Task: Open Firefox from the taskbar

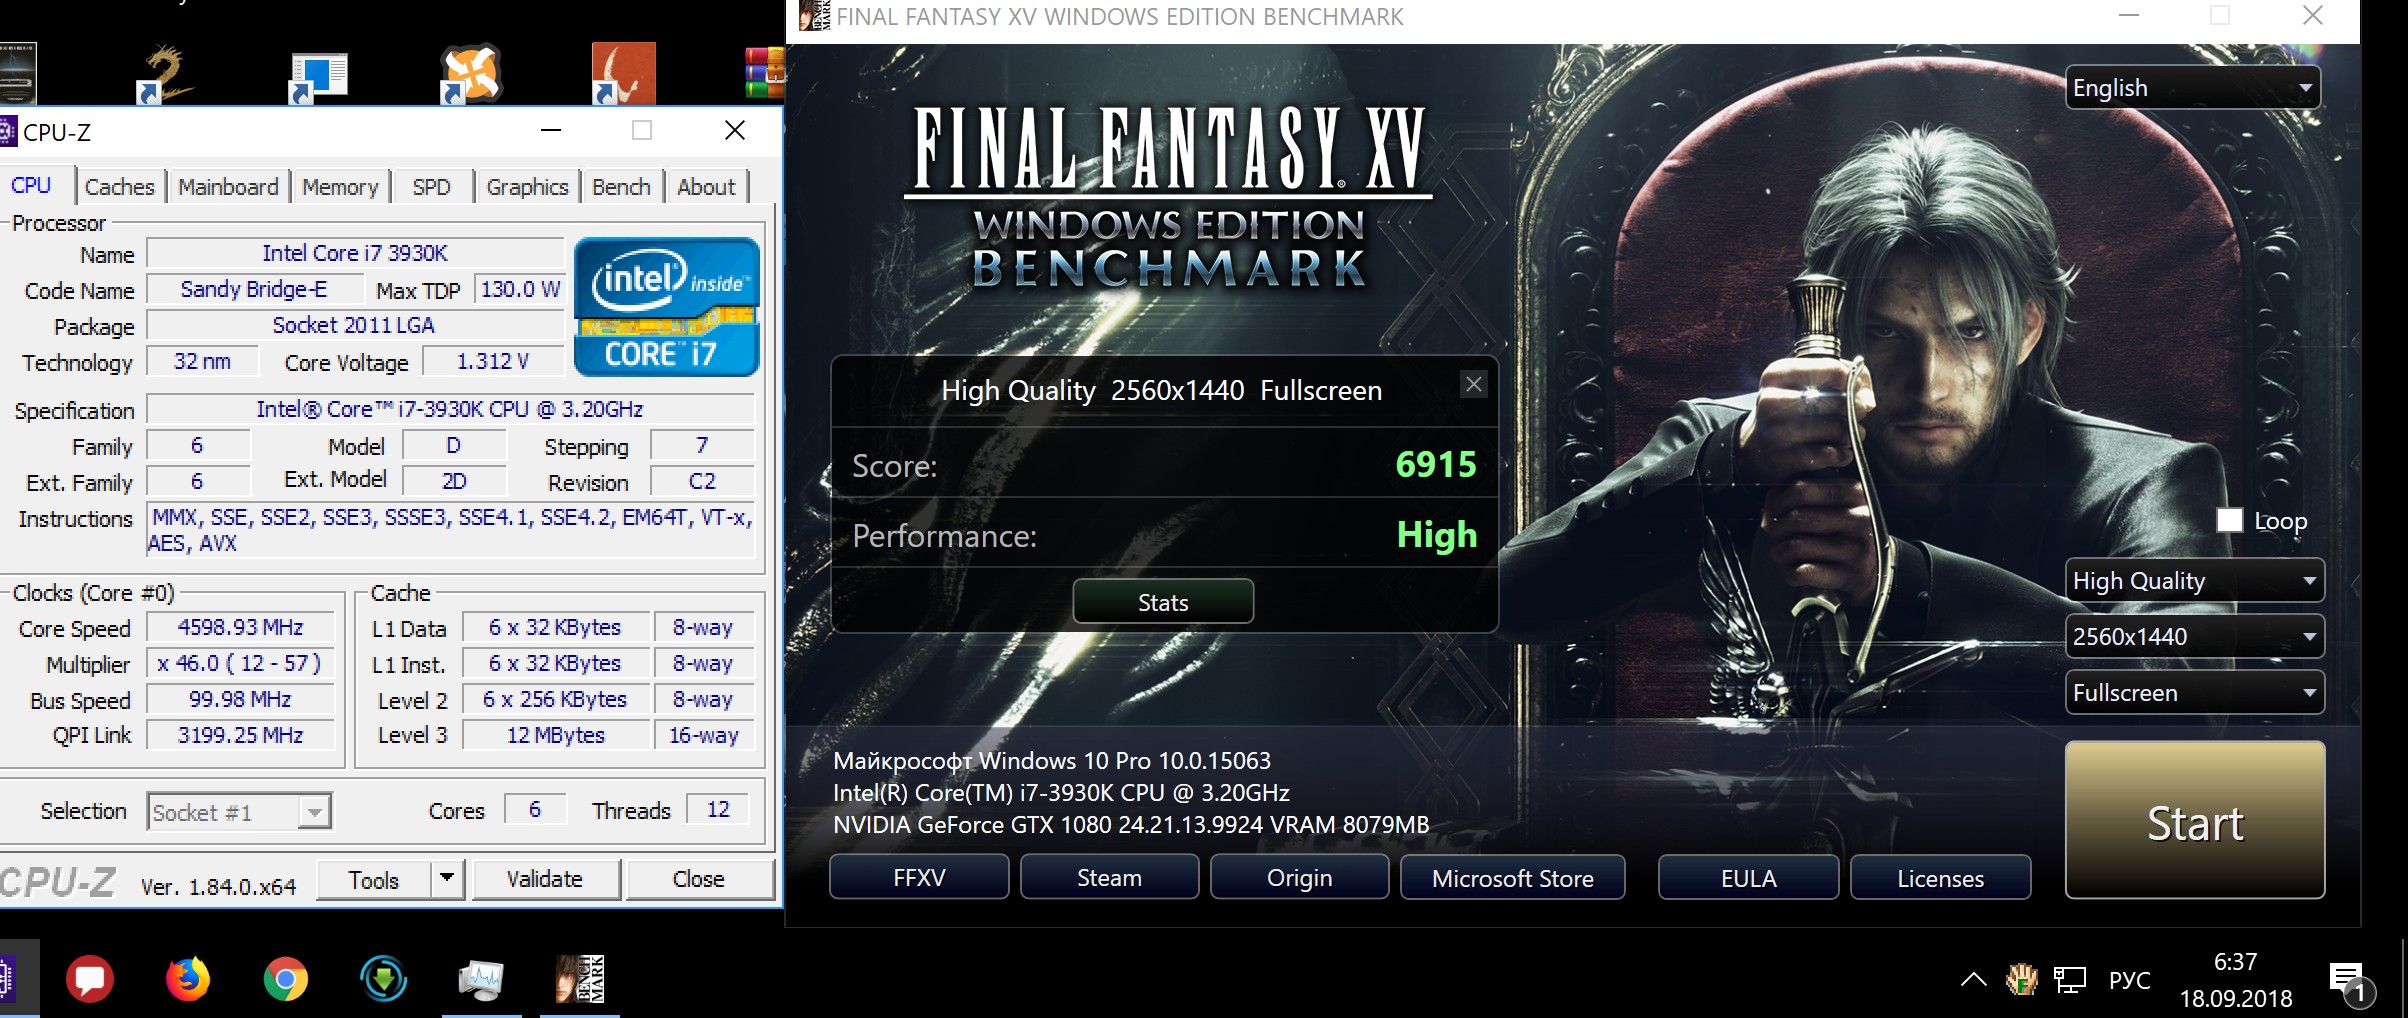Action: pos(188,979)
